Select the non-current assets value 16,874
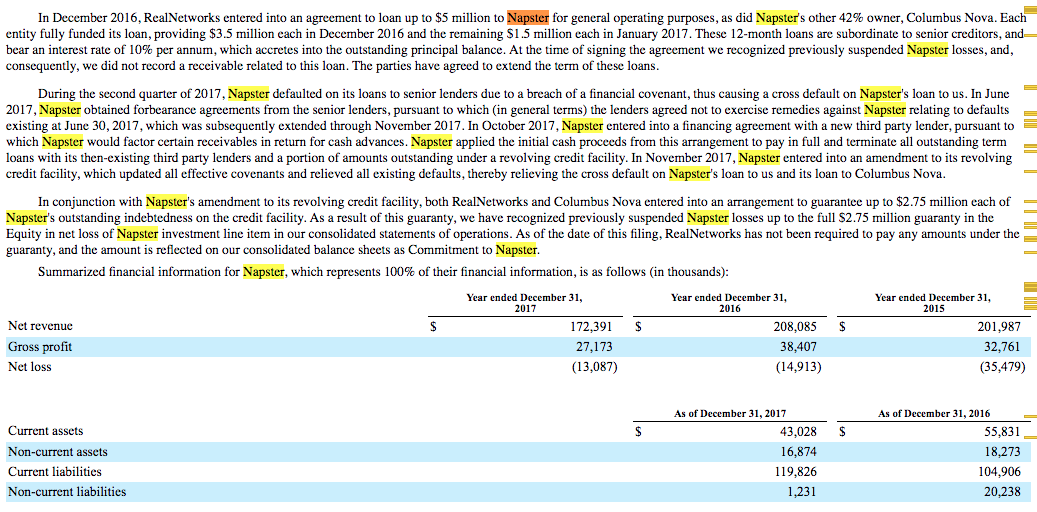The height and width of the screenshot is (512, 1037). [x=800, y=452]
